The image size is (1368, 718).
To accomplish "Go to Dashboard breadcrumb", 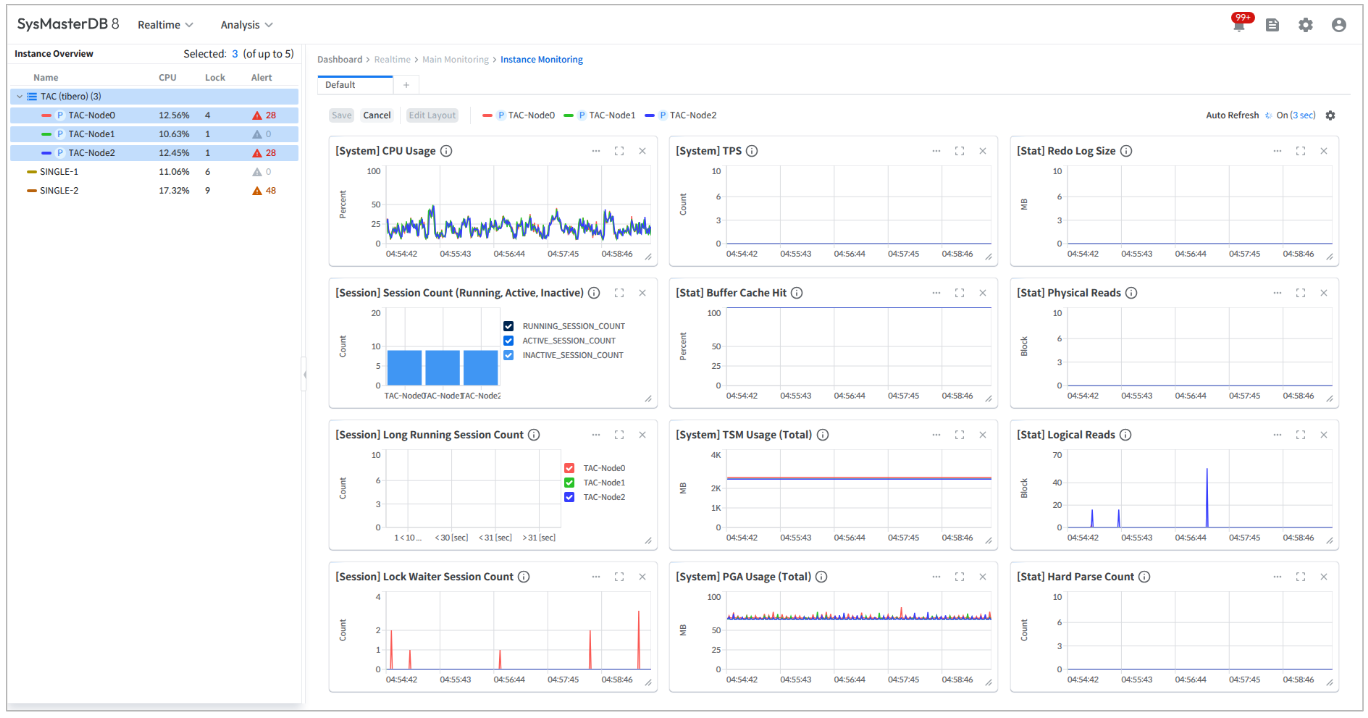I will click(x=340, y=60).
